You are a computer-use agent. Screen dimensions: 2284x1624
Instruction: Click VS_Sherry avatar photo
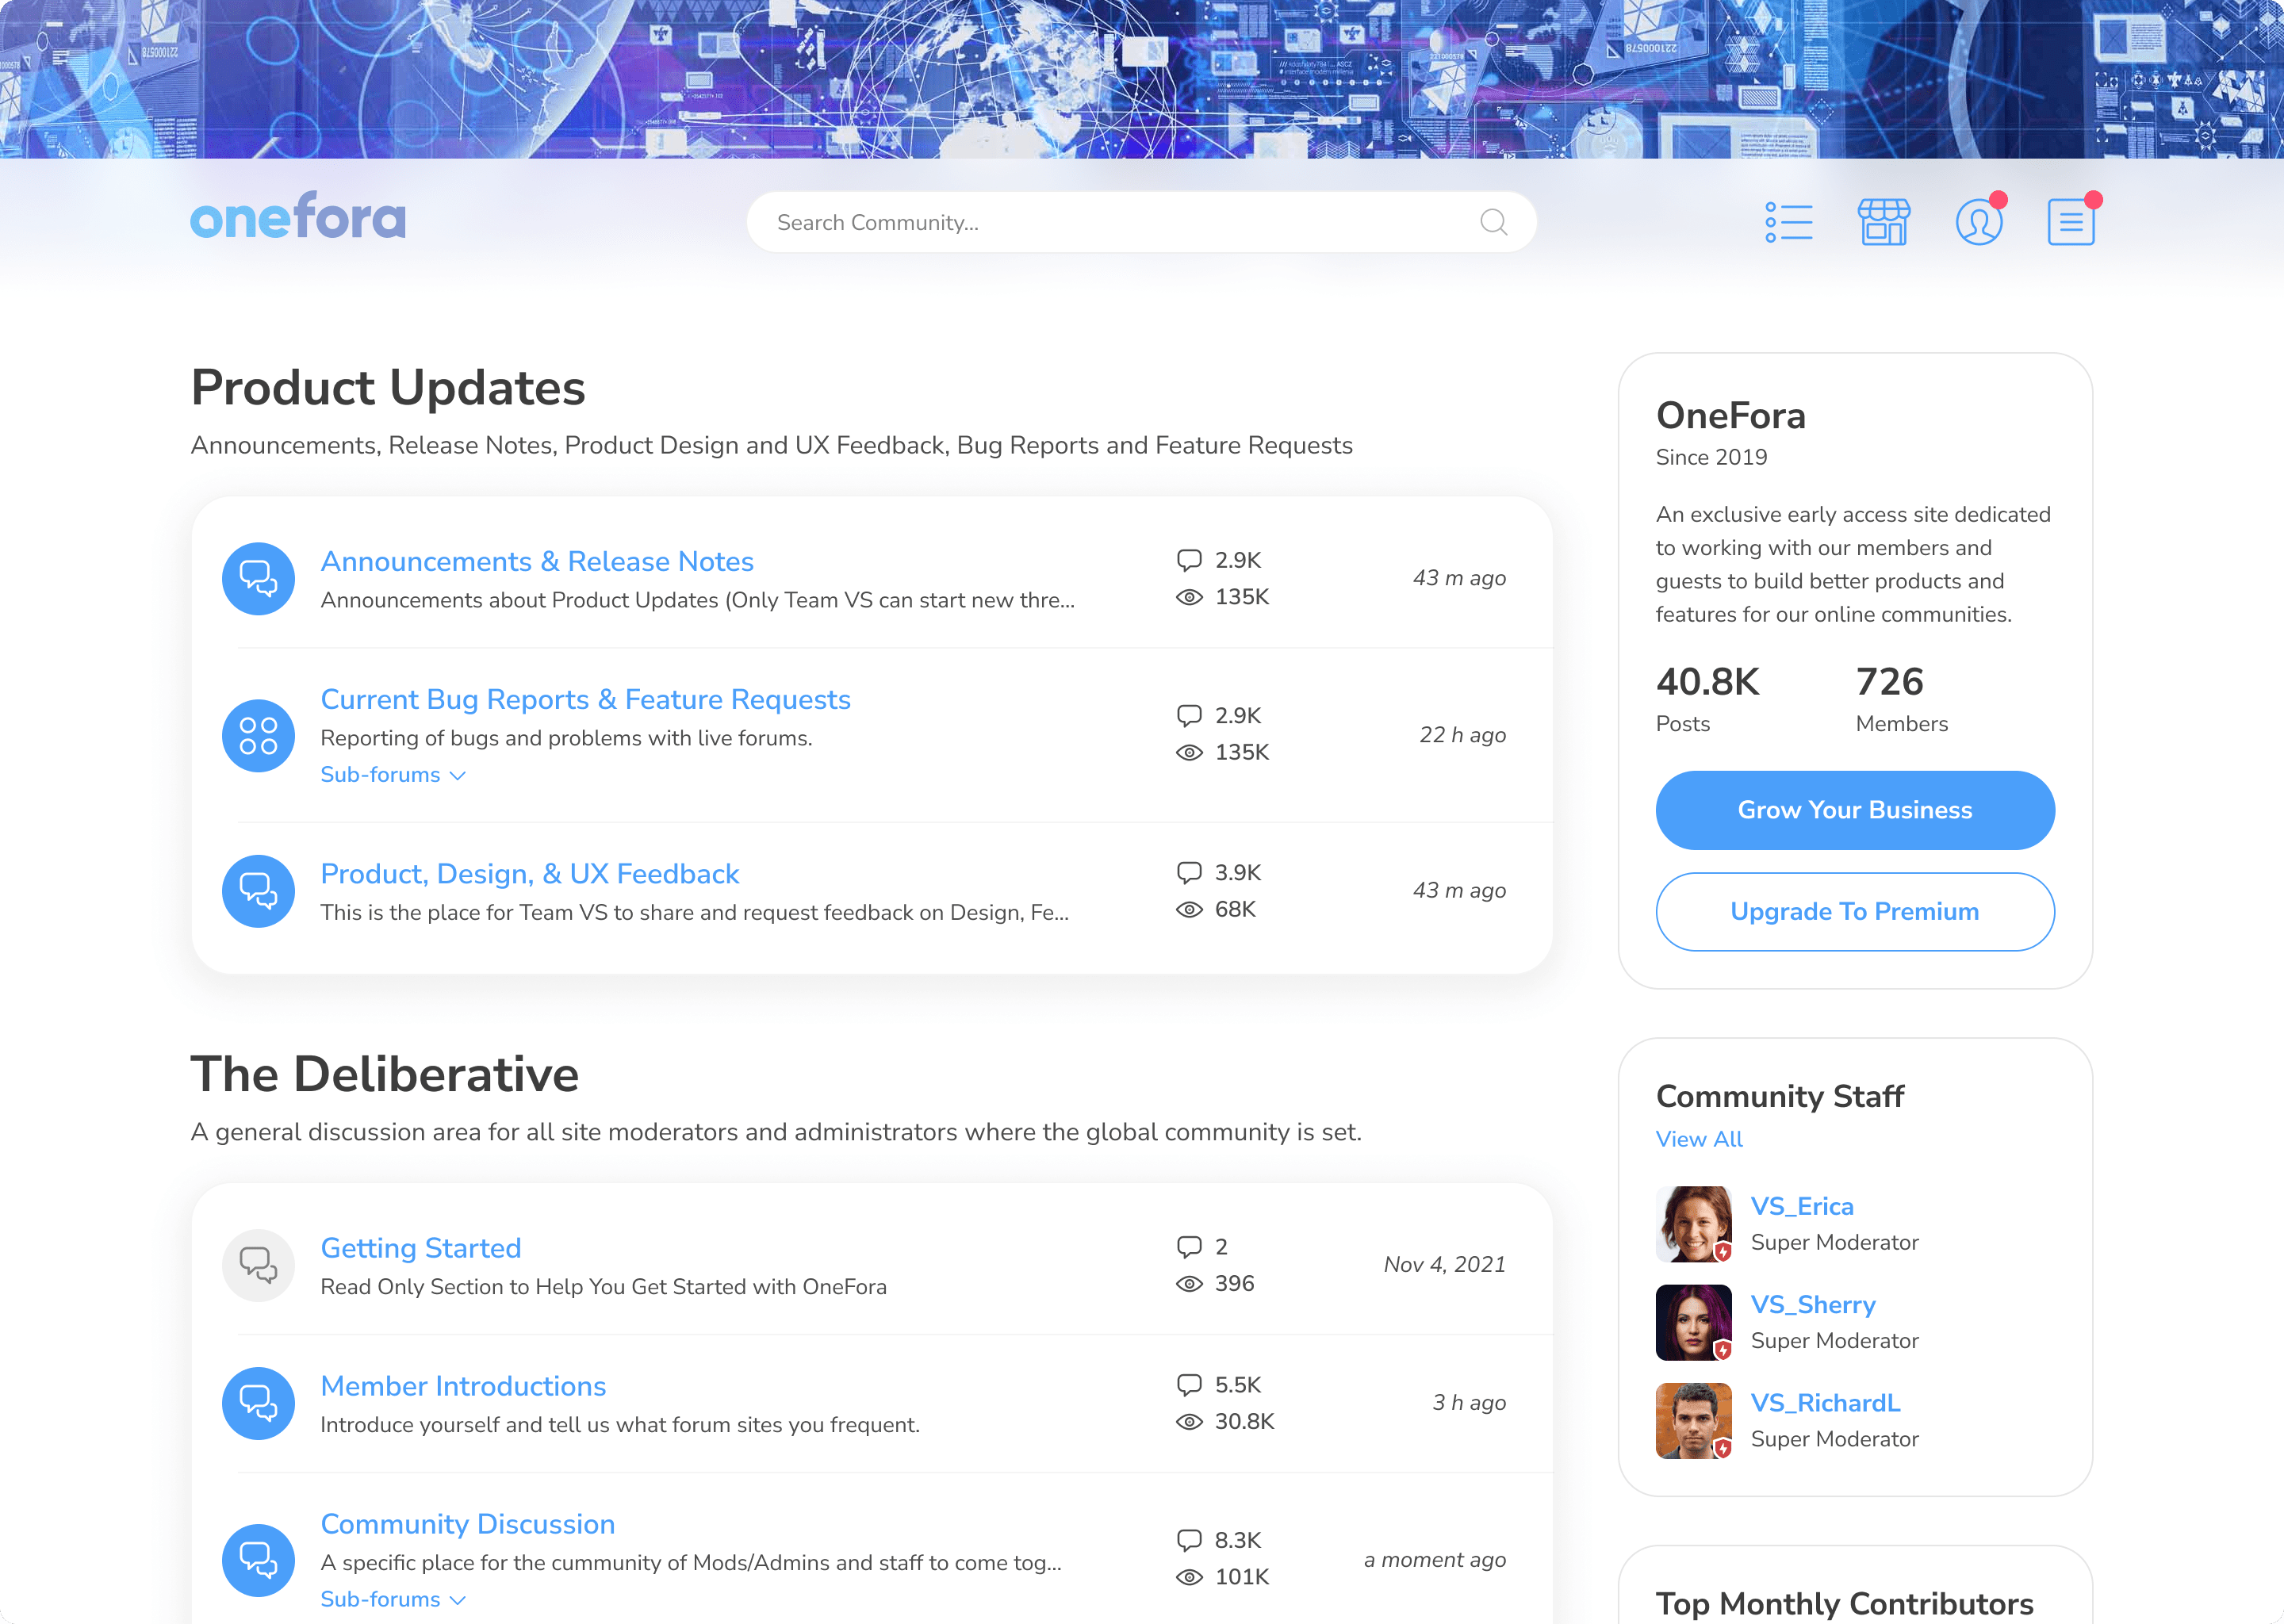click(x=1693, y=1322)
